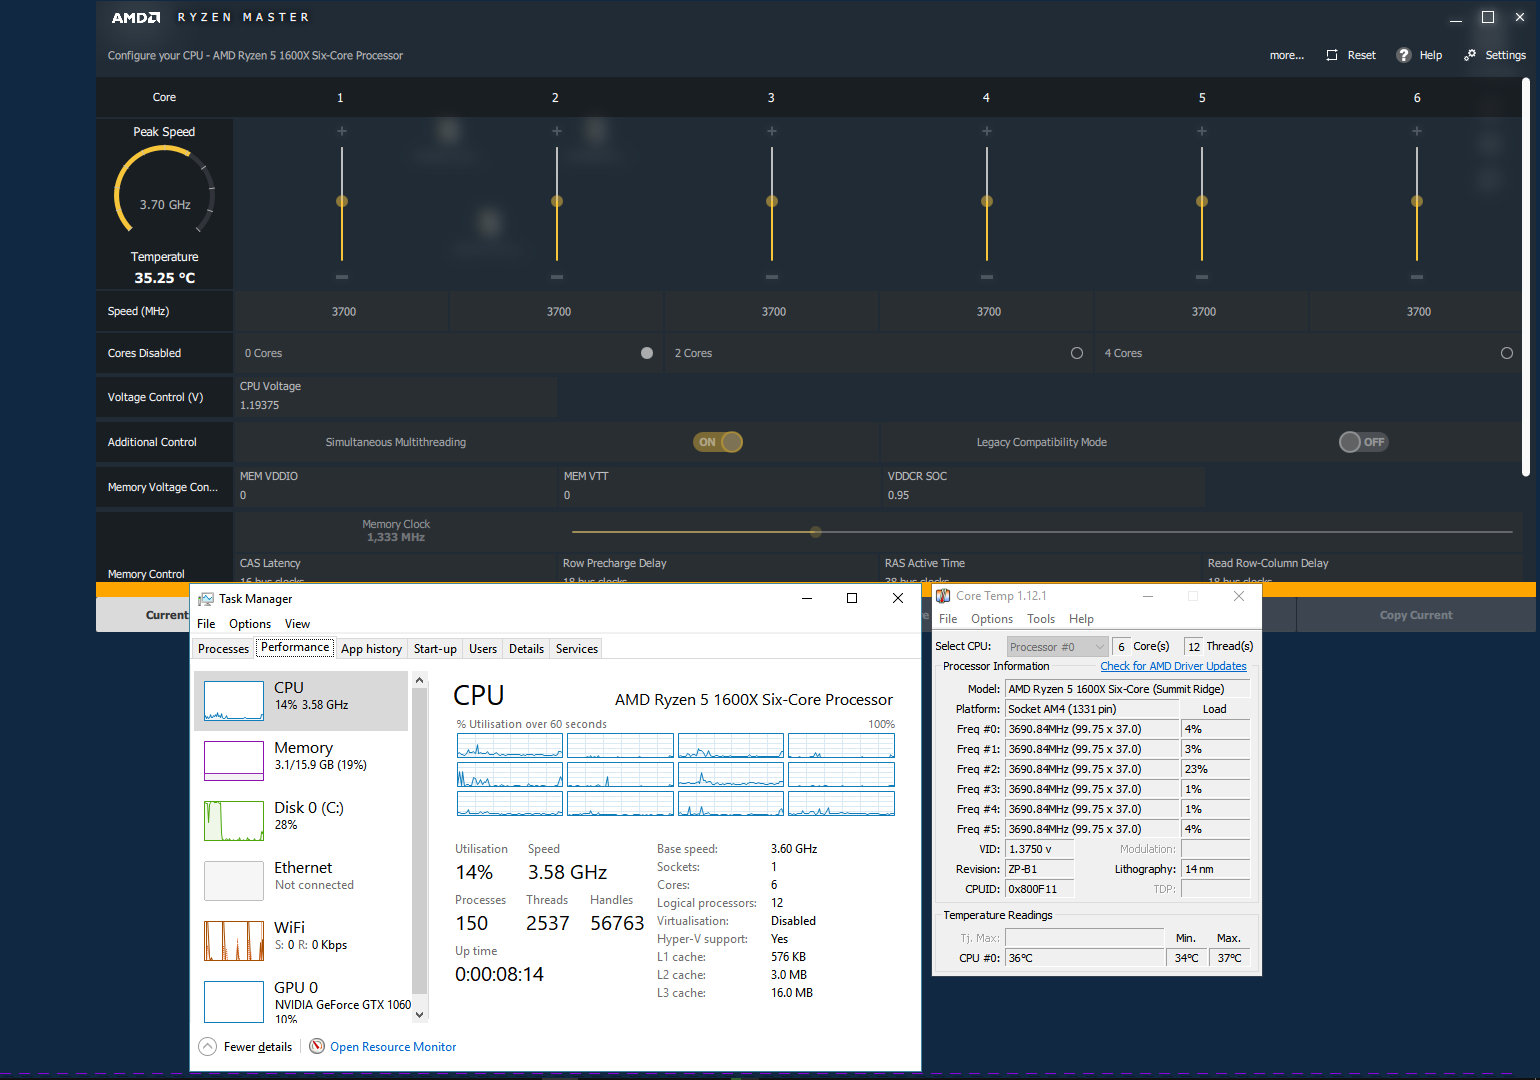Decrease core 4 speed with minus icon
This screenshot has width=1540, height=1080.
[987, 277]
